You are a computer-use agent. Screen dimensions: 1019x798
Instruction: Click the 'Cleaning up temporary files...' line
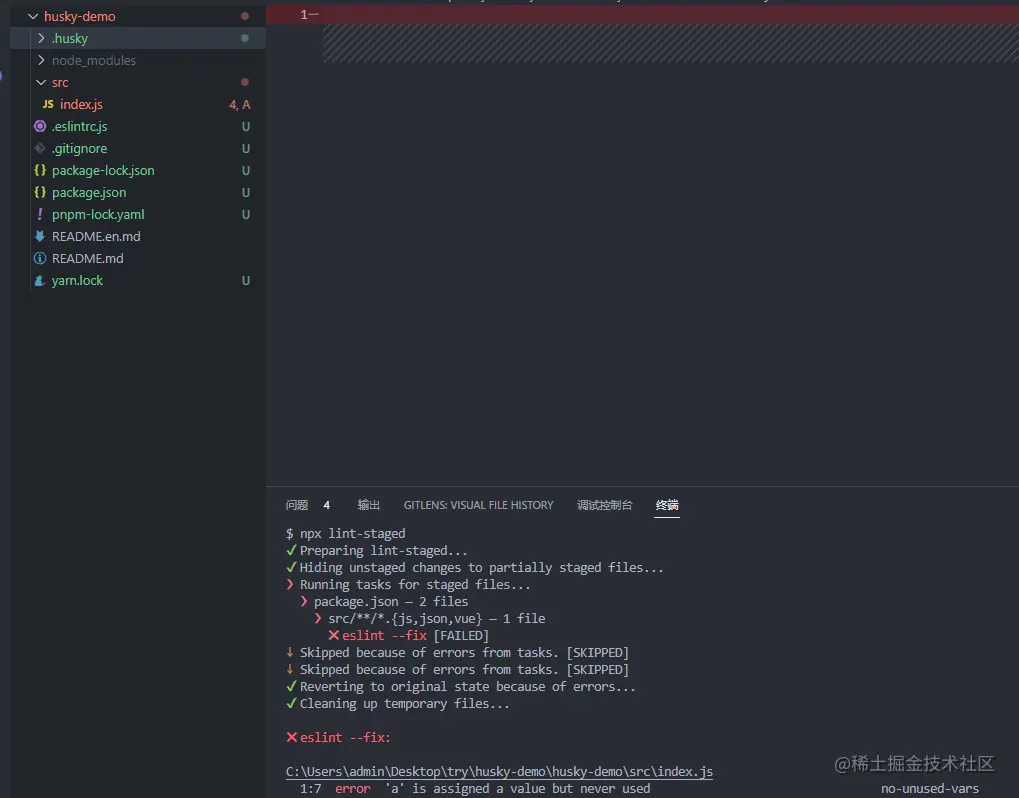click(x=398, y=704)
